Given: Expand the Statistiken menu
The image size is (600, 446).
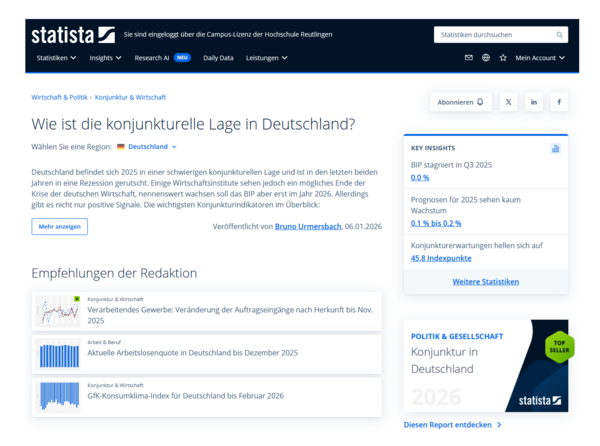Looking at the screenshot, I should 56,58.
